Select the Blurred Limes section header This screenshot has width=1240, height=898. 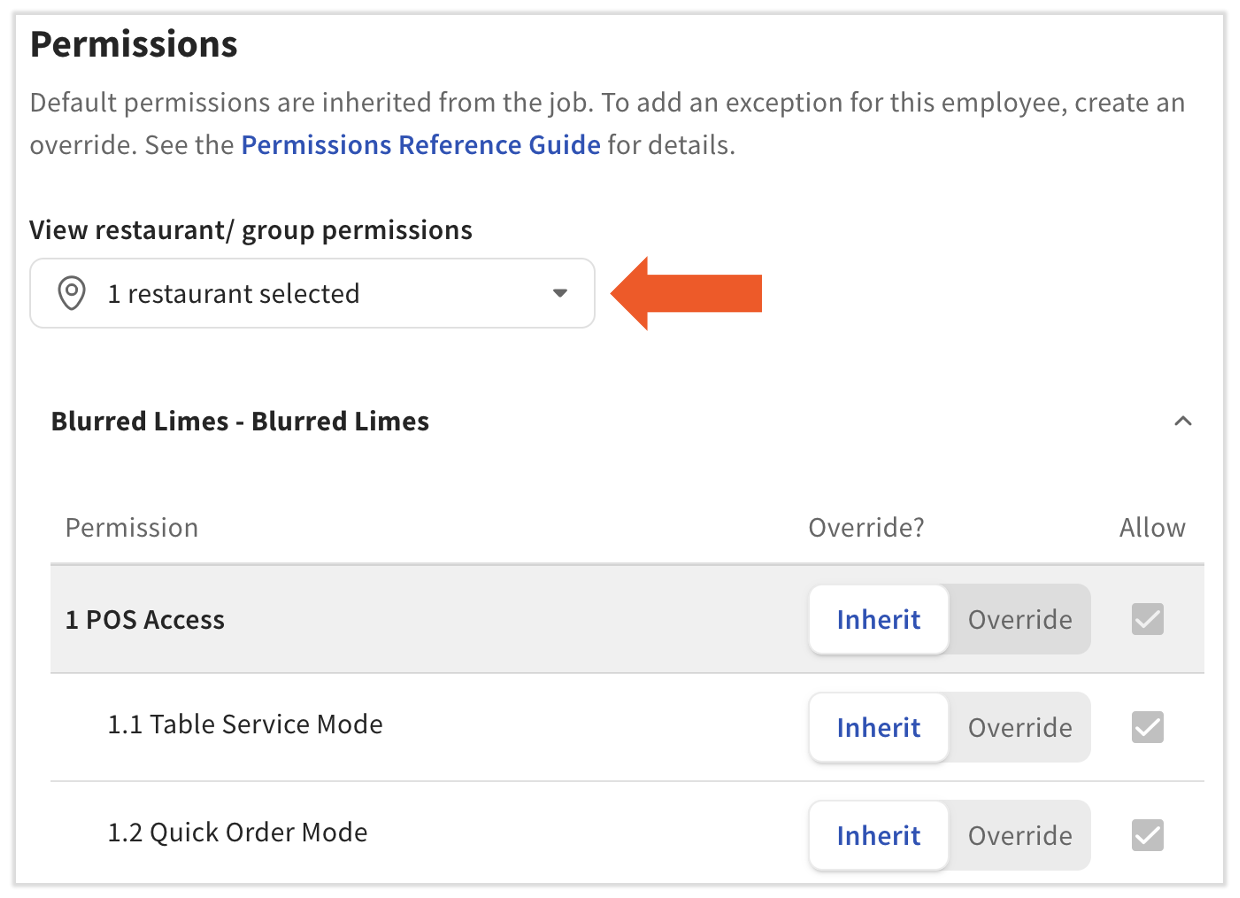[x=240, y=421]
